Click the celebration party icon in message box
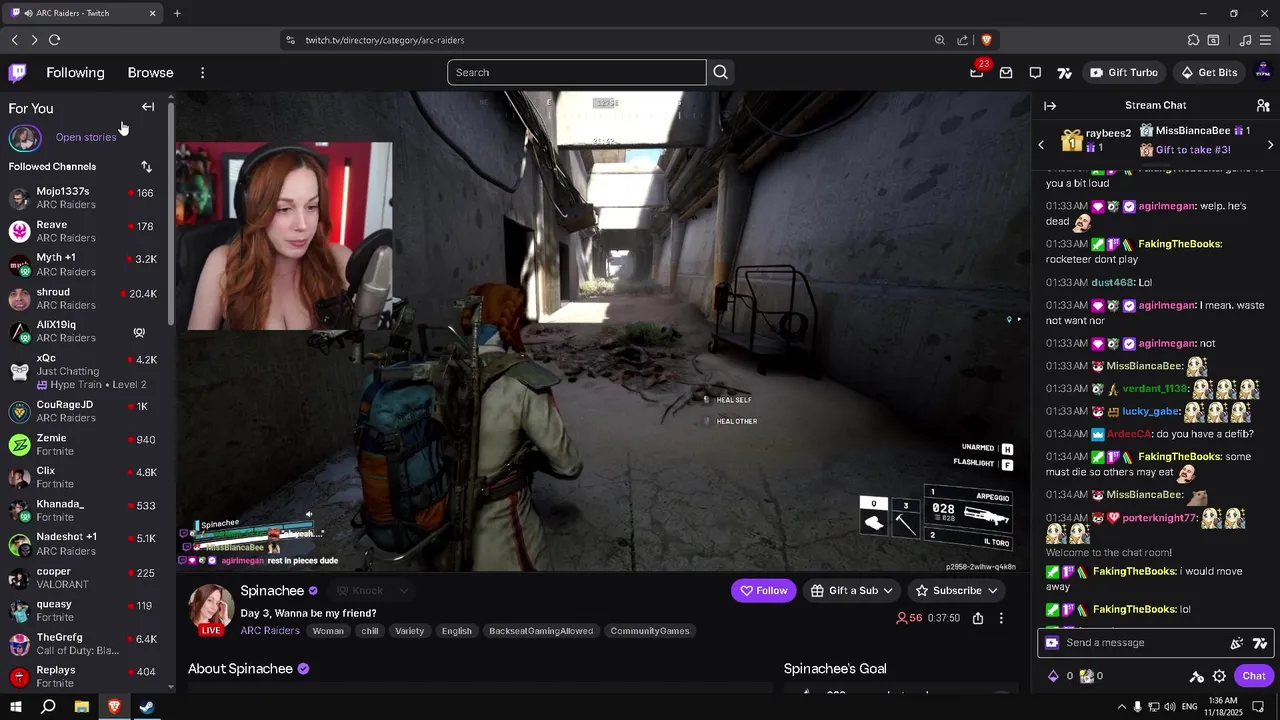Viewport: 1280px width, 720px height. coord(1237,643)
